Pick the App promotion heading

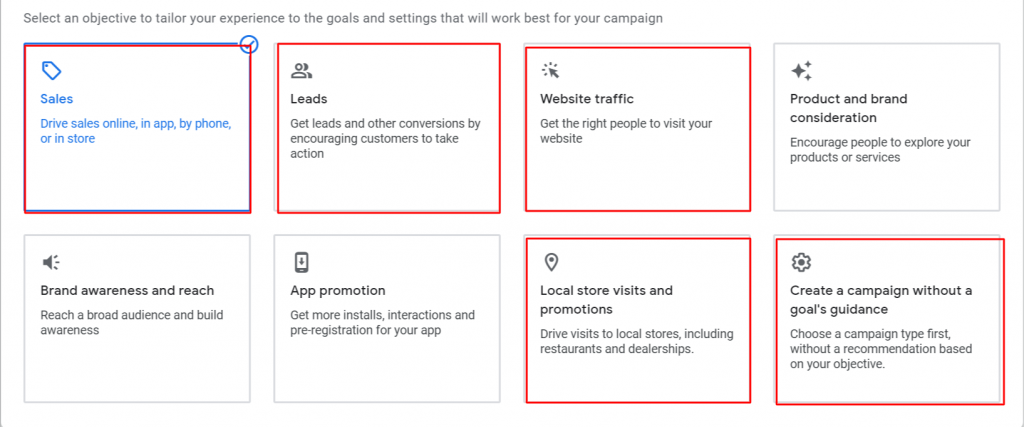pos(338,291)
